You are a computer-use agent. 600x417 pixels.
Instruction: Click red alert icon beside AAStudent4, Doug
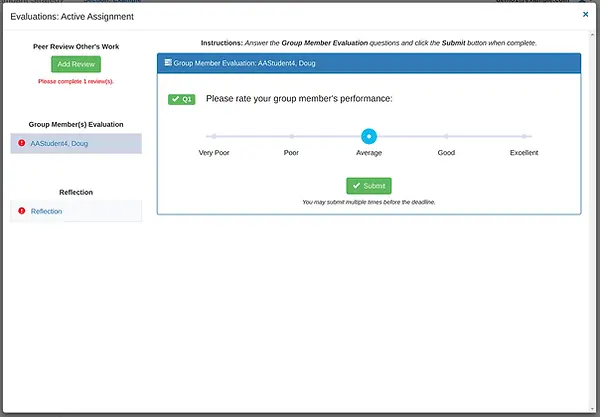tap(21, 143)
